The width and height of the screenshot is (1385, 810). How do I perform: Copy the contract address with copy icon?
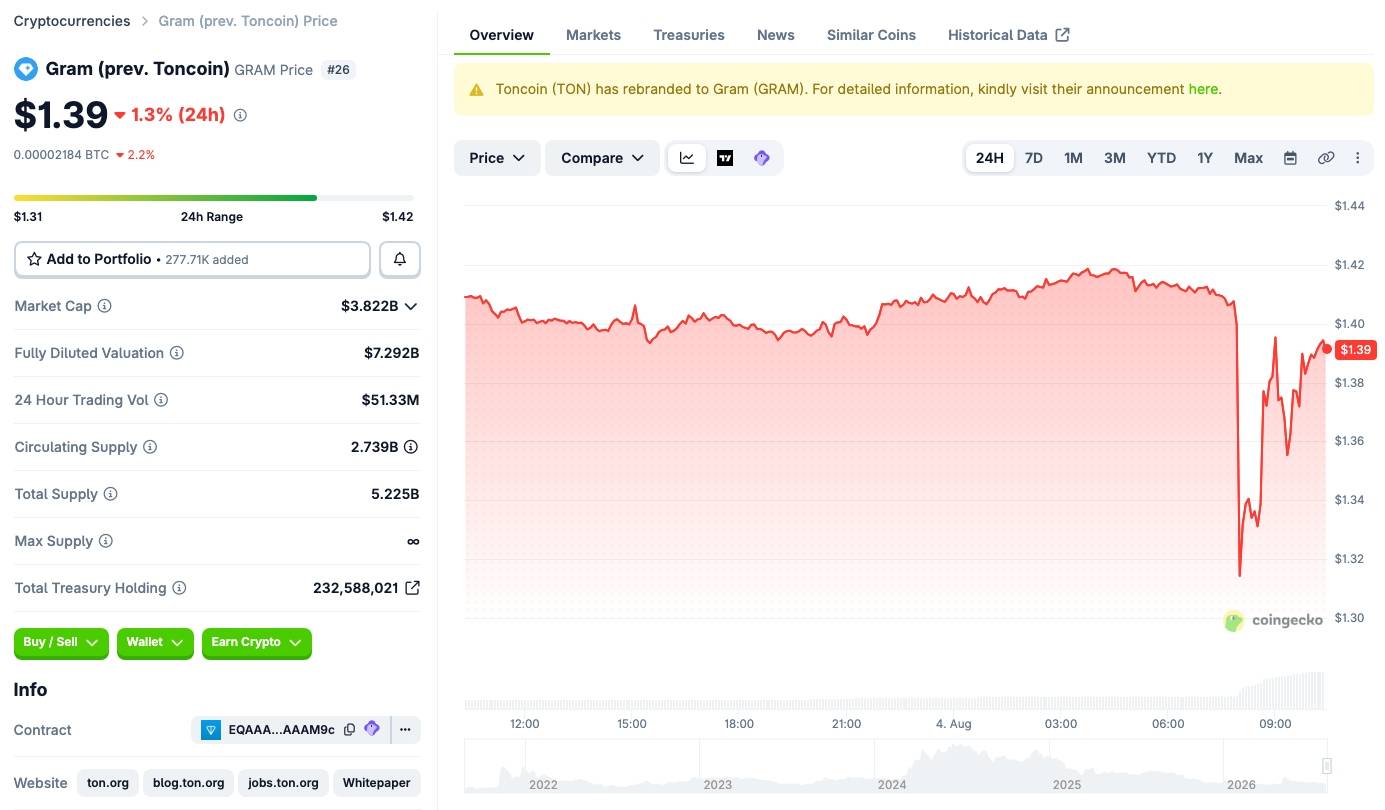[349, 730]
